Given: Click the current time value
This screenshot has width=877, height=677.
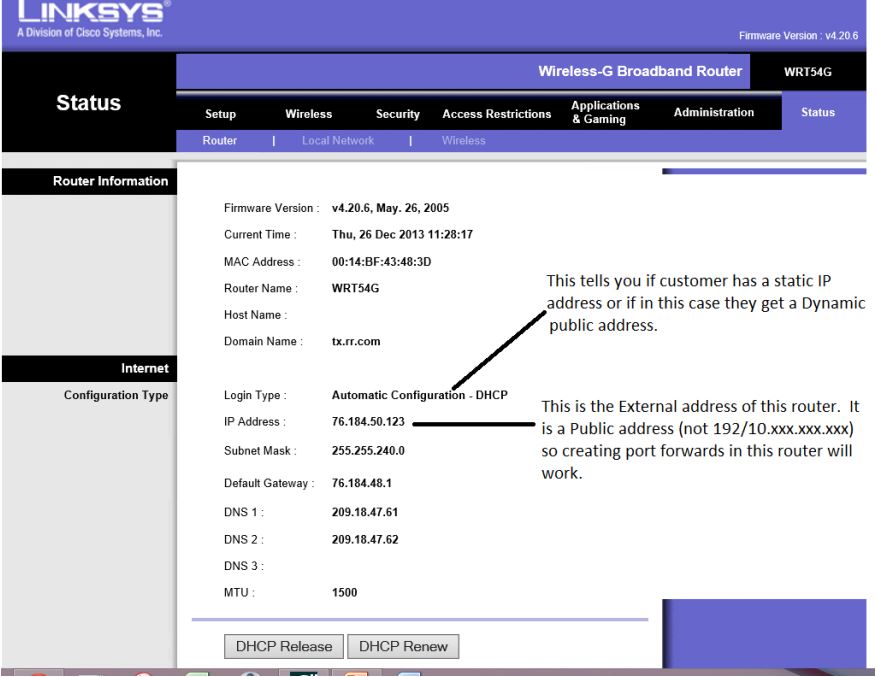Looking at the screenshot, I should pyautogui.click(x=402, y=234).
